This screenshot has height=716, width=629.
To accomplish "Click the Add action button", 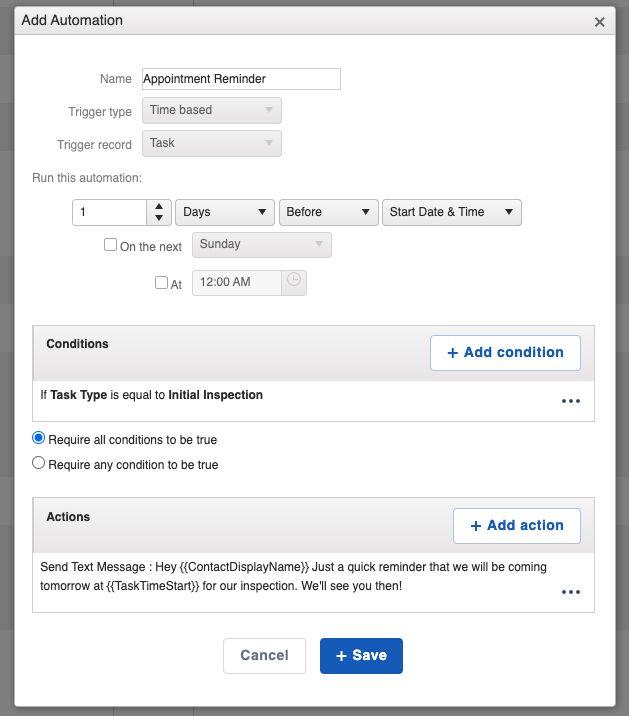I will pyautogui.click(x=517, y=526).
